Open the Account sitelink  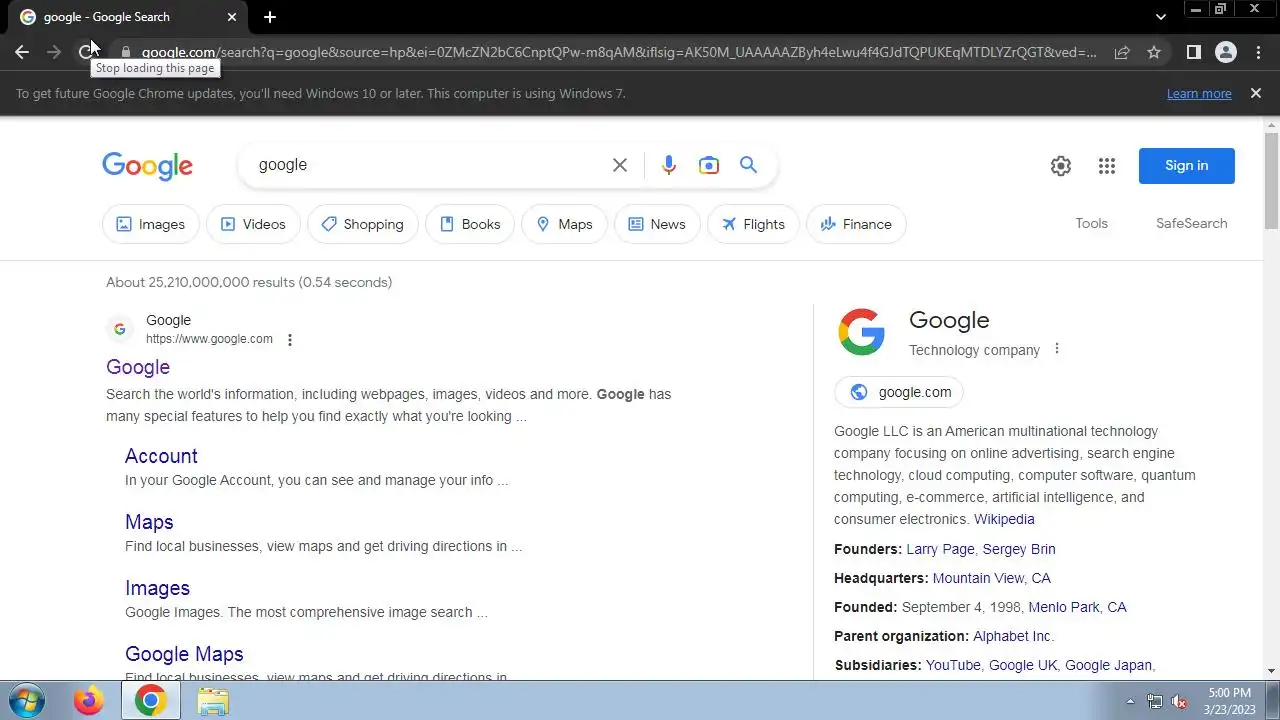pyautogui.click(x=161, y=456)
